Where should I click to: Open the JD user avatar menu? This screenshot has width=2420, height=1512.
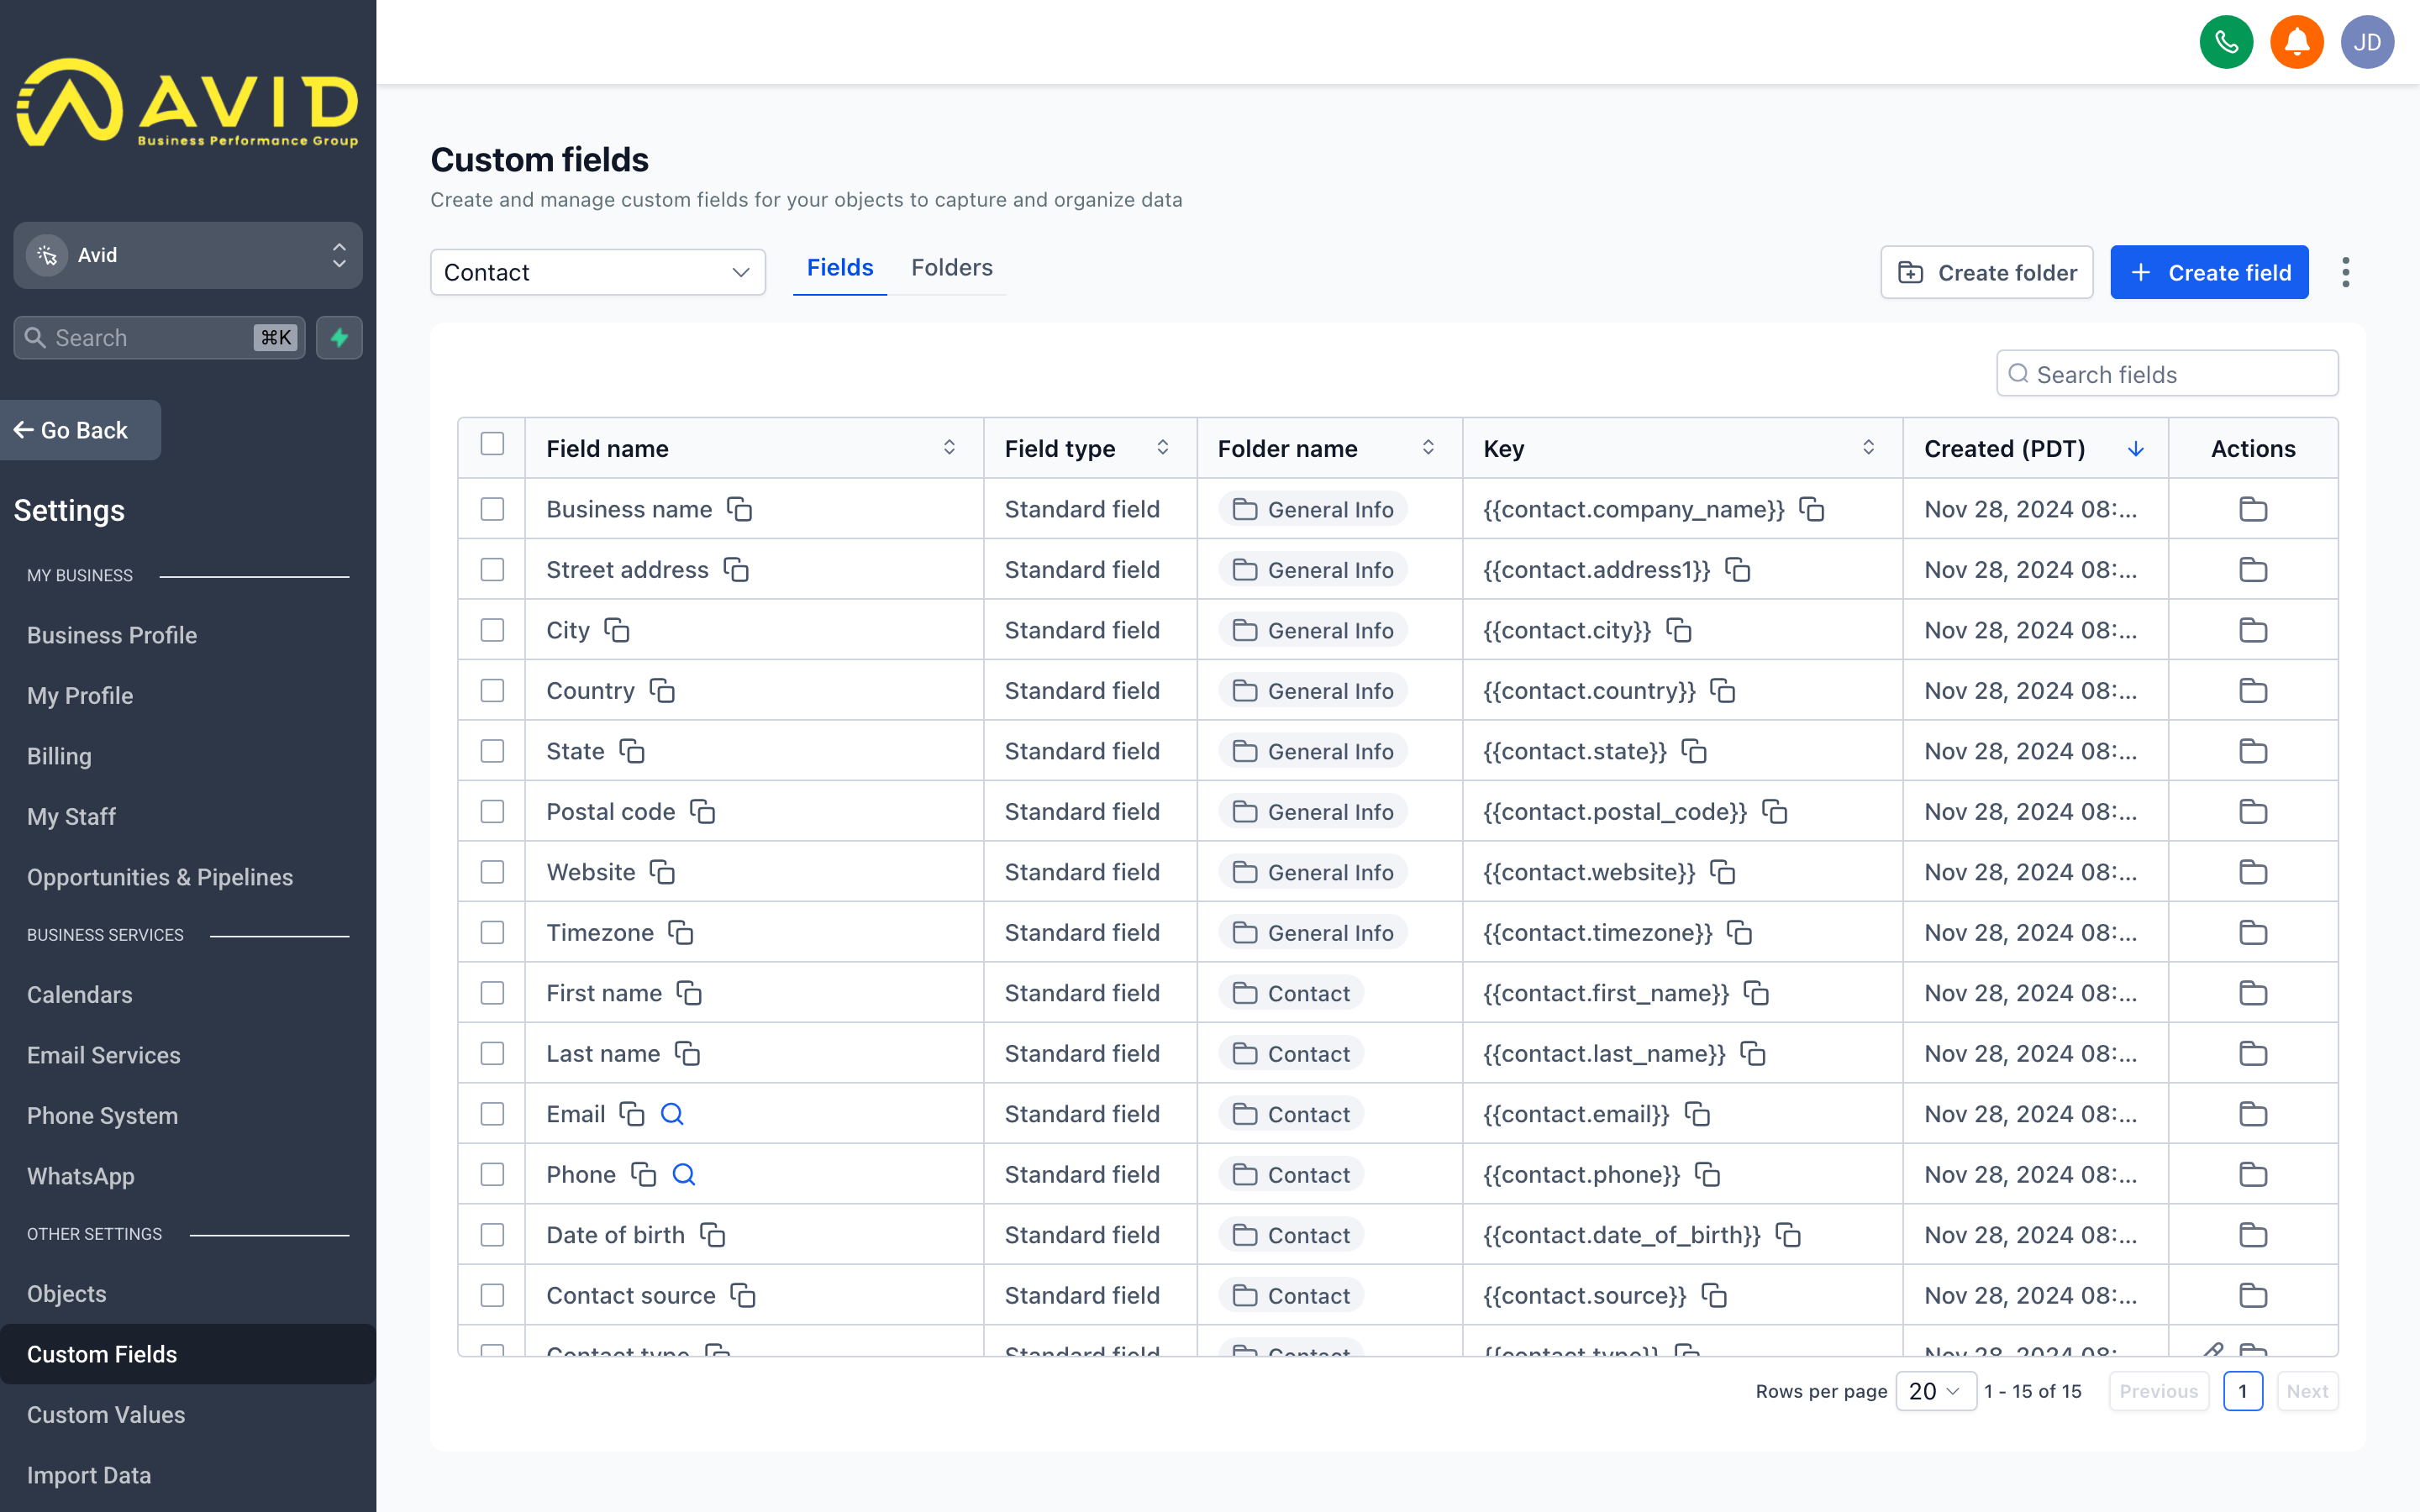[2367, 42]
